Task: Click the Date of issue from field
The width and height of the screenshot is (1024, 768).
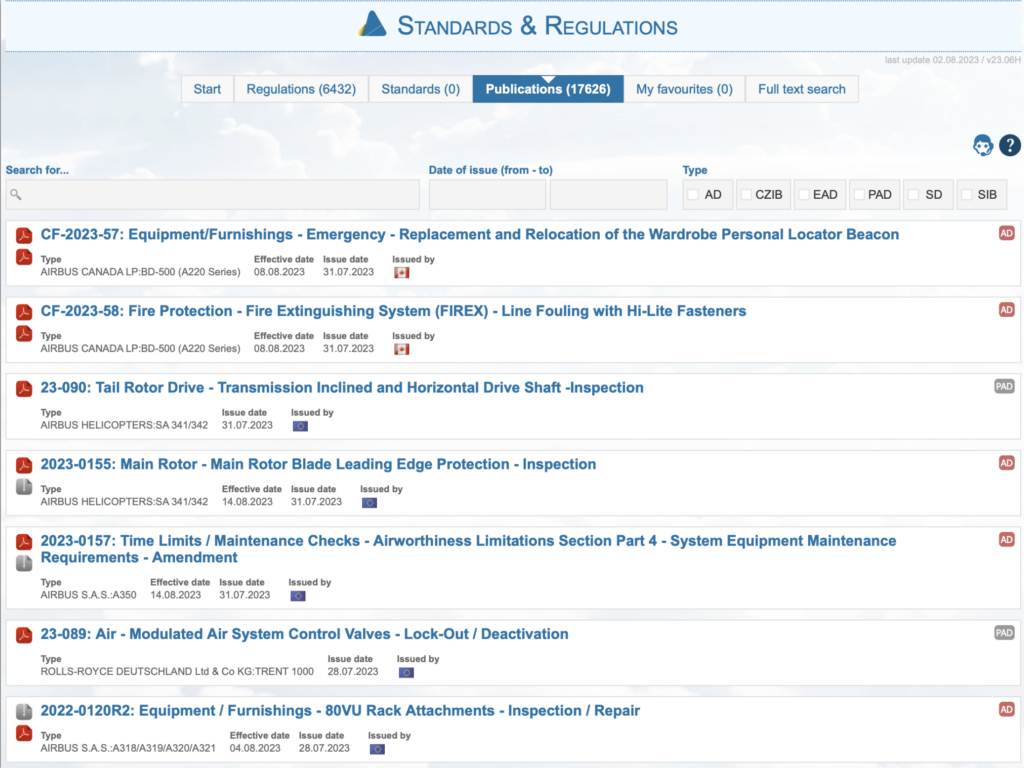Action: point(487,195)
